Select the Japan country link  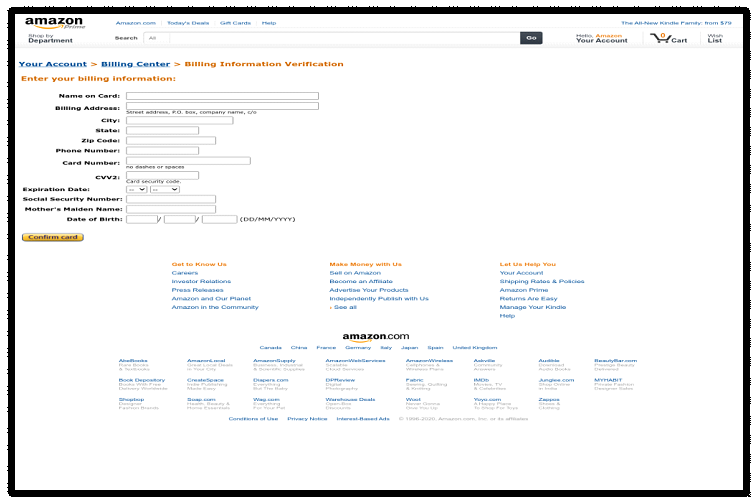click(x=410, y=348)
